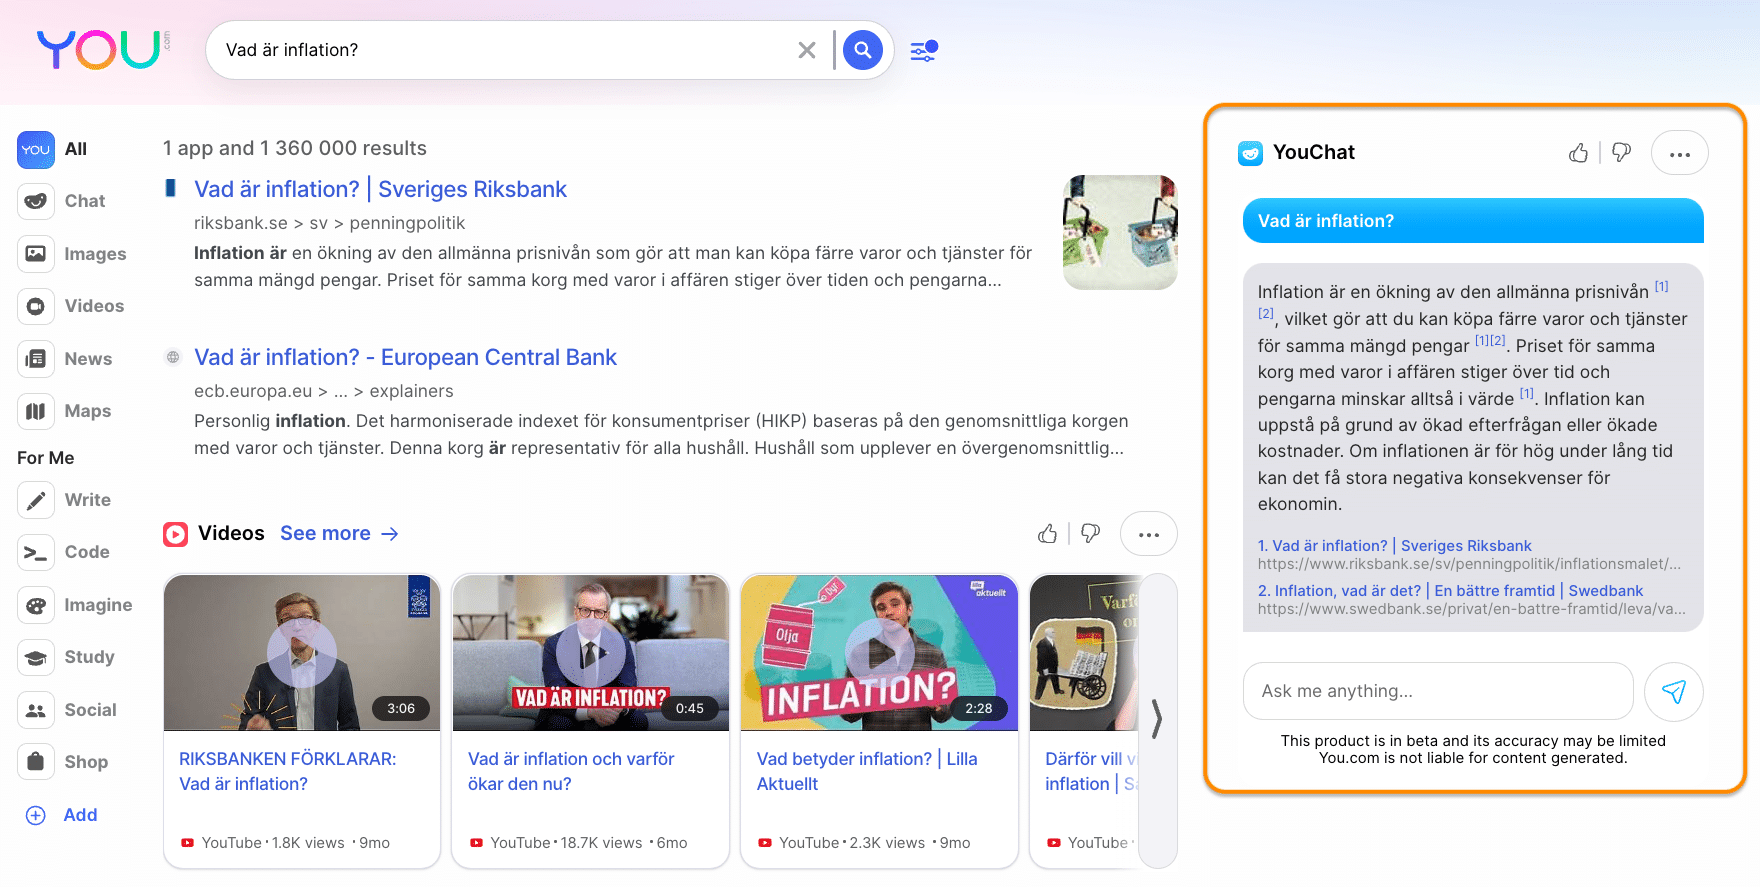Play the 0:45 Vad är inflation video

590,652
